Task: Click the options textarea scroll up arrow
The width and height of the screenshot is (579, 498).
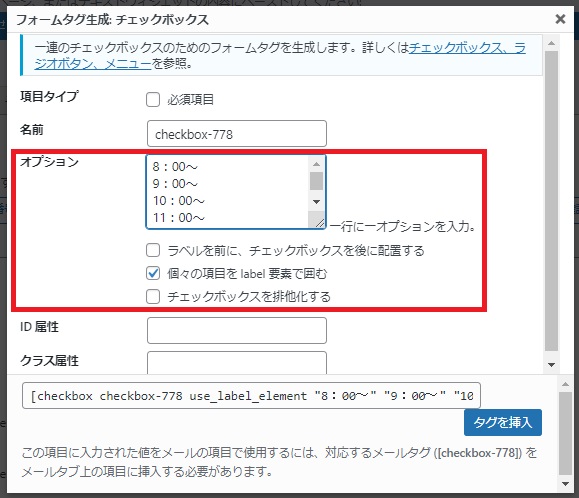Action: [316, 164]
